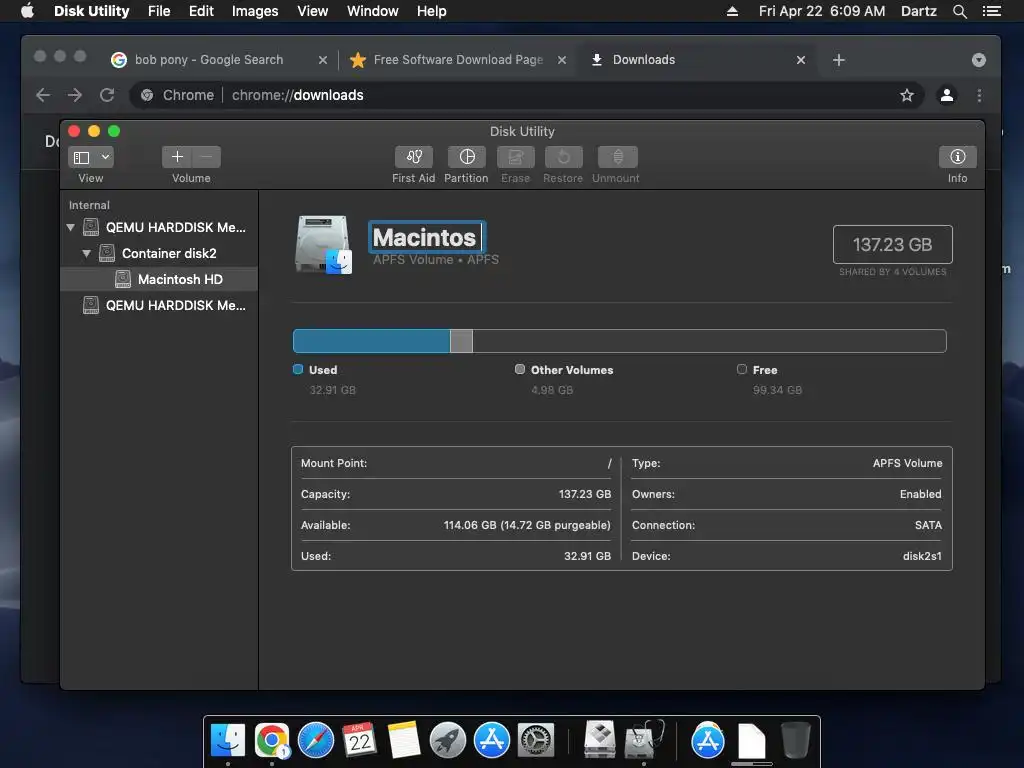The image size is (1024, 768).
Task: Open Chrome's three-dot menu
Action: pos(979,95)
